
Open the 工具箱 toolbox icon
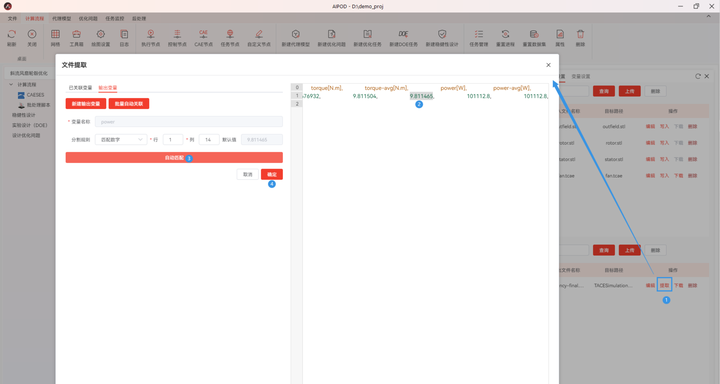76,34
